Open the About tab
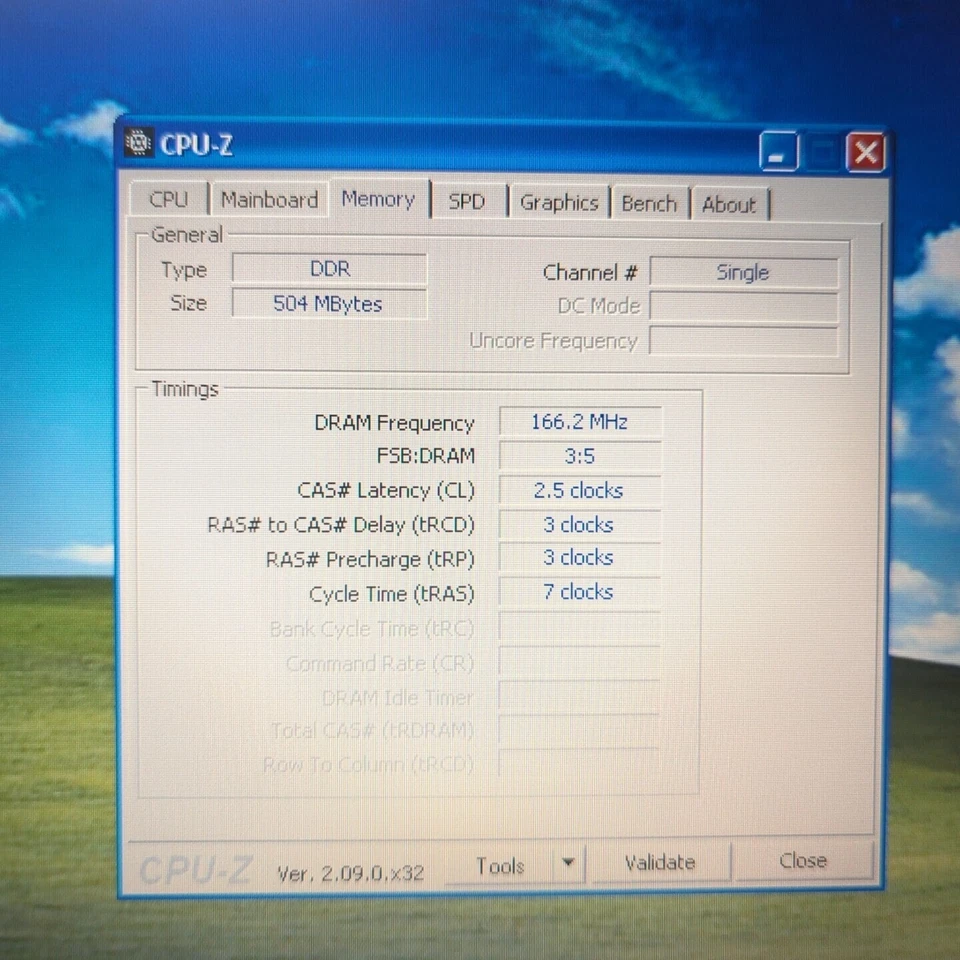This screenshot has width=960, height=960. (730, 204)
